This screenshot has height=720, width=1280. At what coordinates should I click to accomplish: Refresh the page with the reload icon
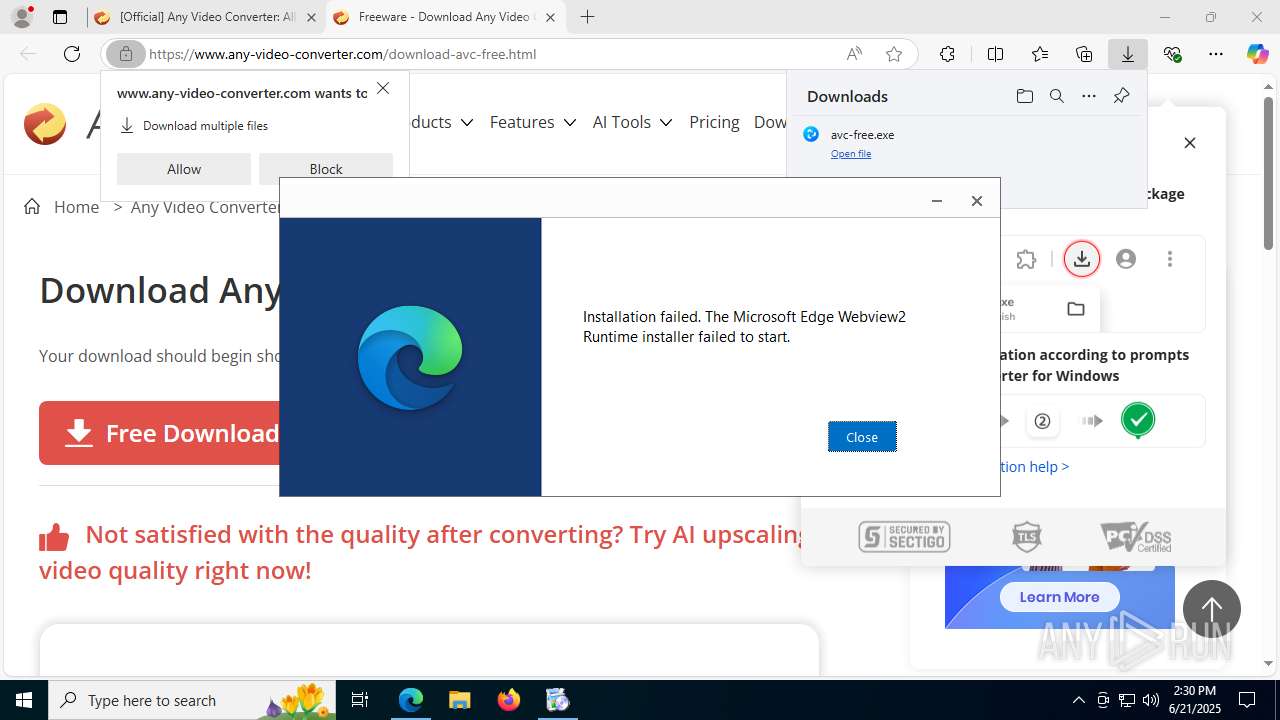coord(72,54)
